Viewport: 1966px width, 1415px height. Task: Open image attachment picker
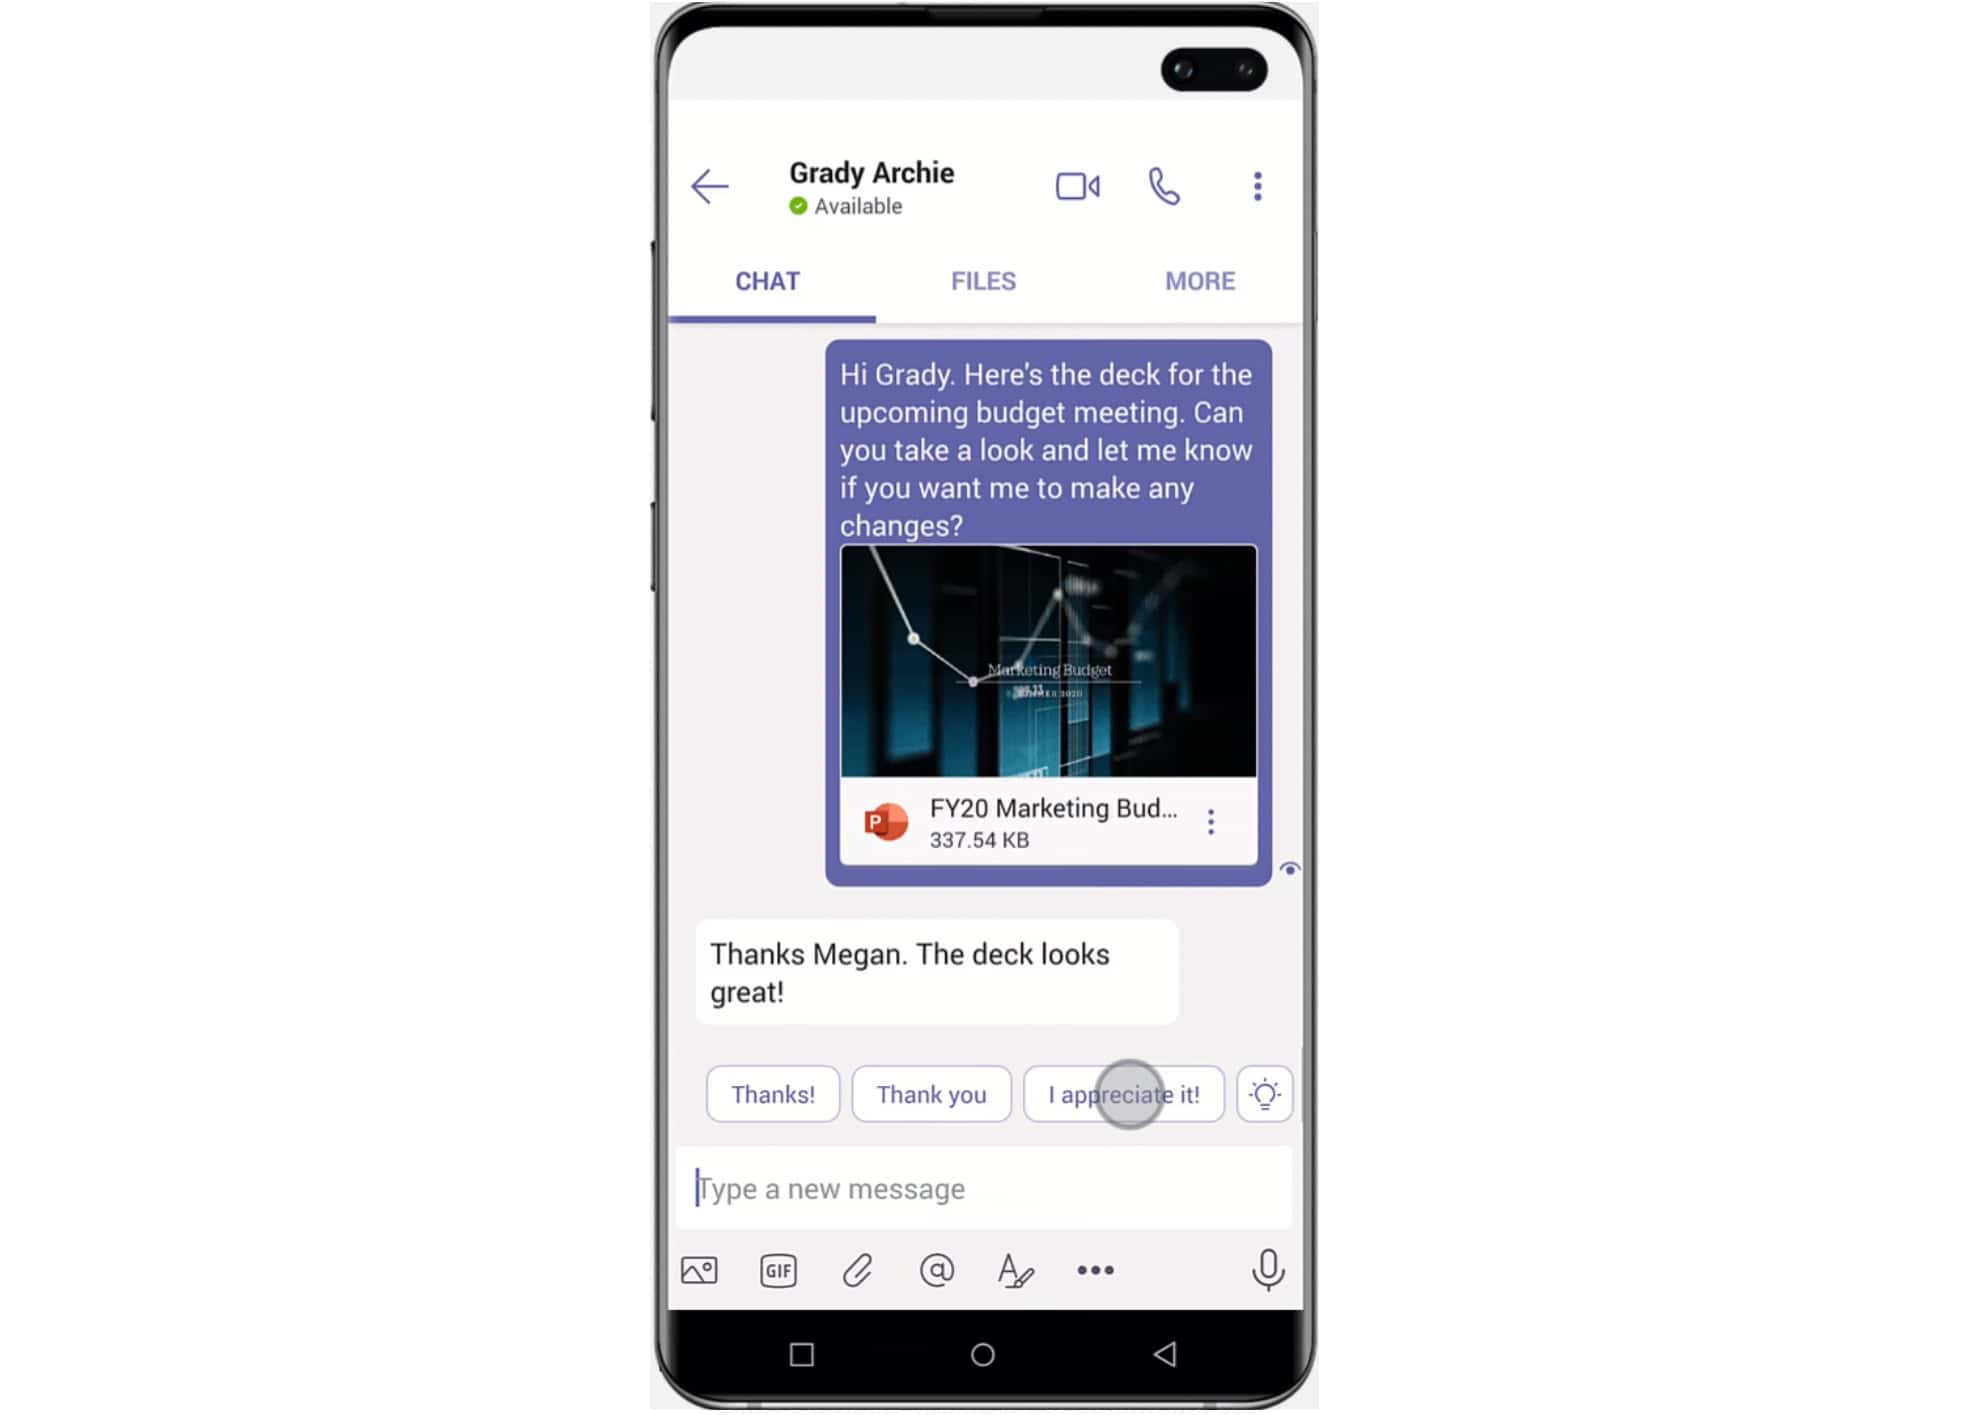pyautogui.click(x=701, y=1270)
